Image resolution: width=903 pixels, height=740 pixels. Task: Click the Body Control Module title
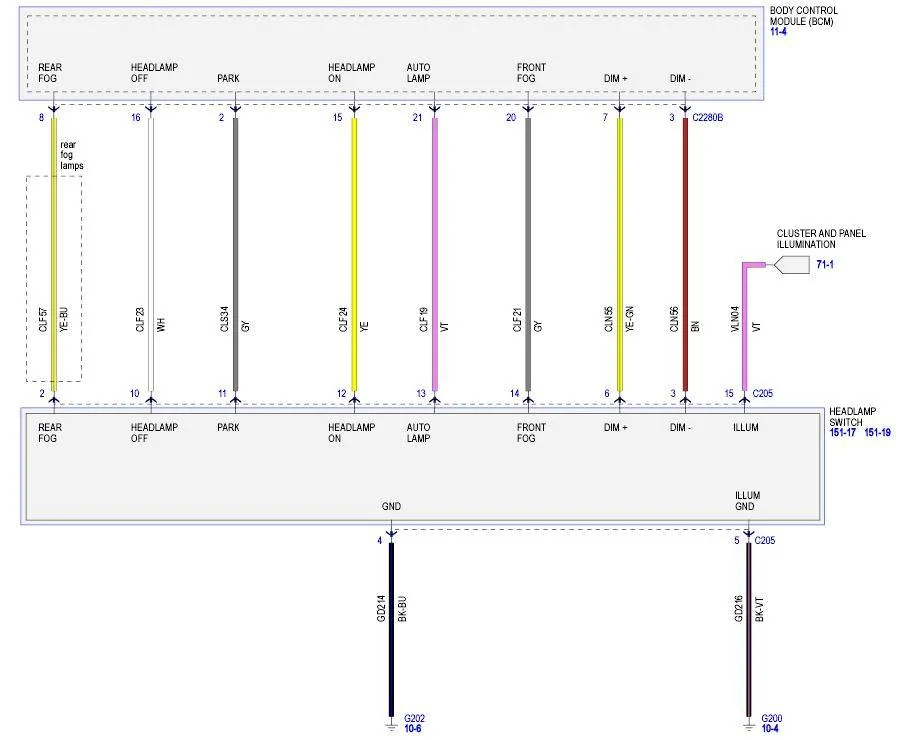coord(803,16)
